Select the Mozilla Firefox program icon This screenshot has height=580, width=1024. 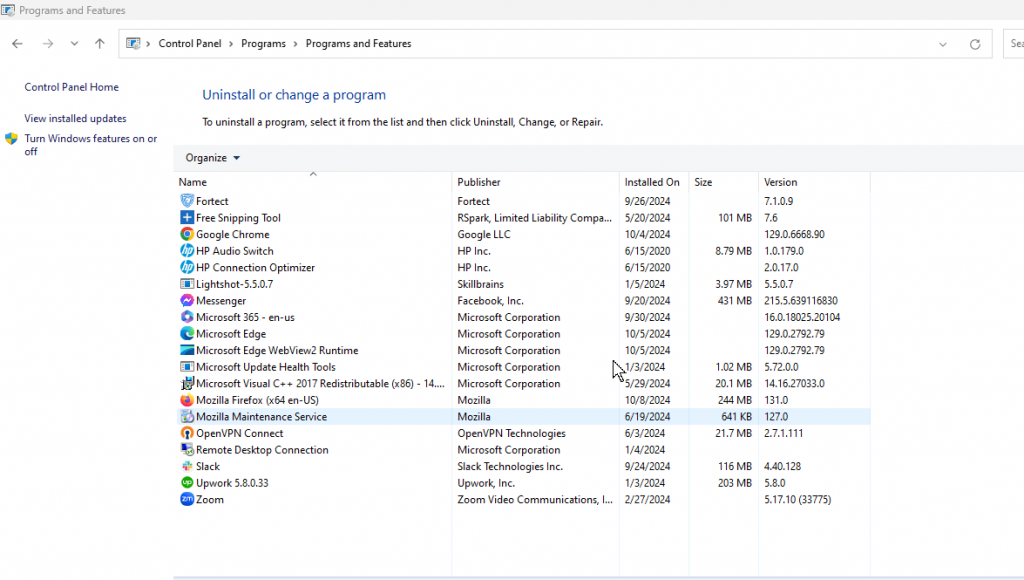(x=186, y=400)
